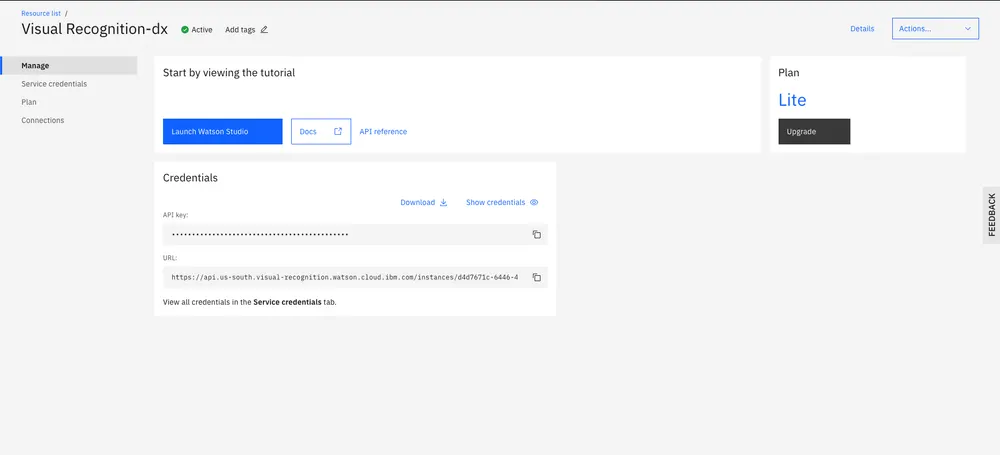Image resolution: width=1000 pixels, height=455 pixels.
Task: Go to Plan in left sidebar
Action: (29, 102)
